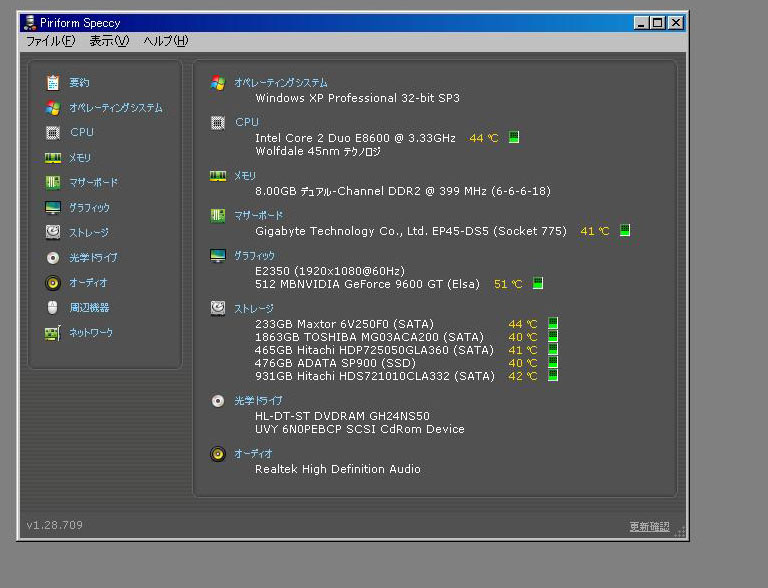This screenshot has height=588, width=768.
Task: Minimize the Piriform Speccy window
Action: coord(642,23)
